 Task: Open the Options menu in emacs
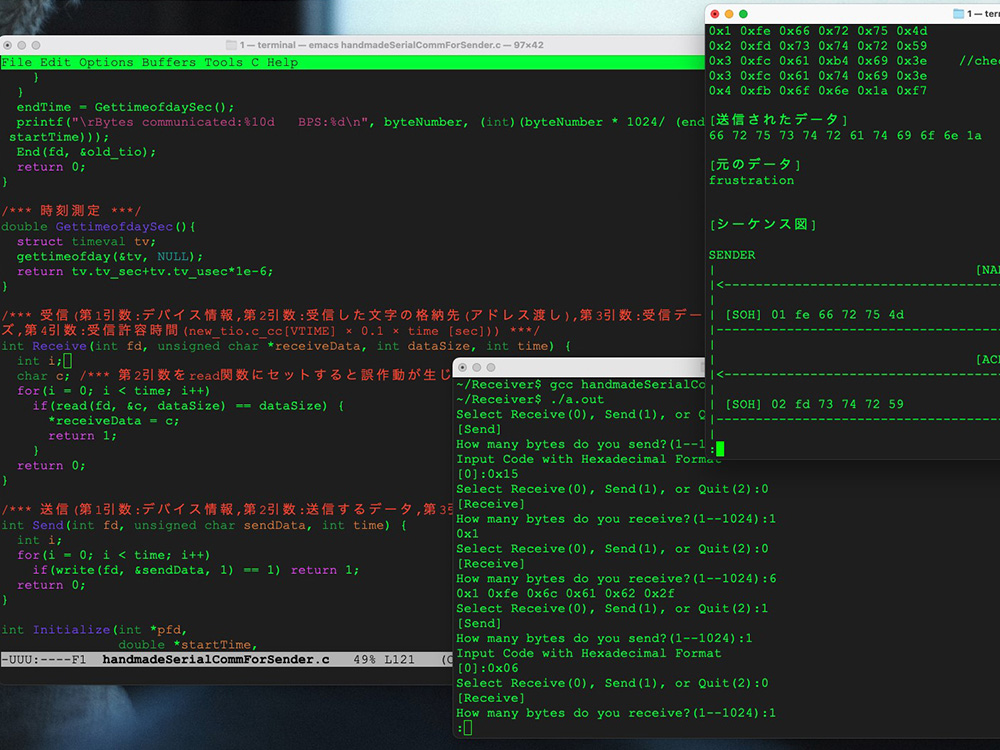pyautogui.click(x=106, y=62)
